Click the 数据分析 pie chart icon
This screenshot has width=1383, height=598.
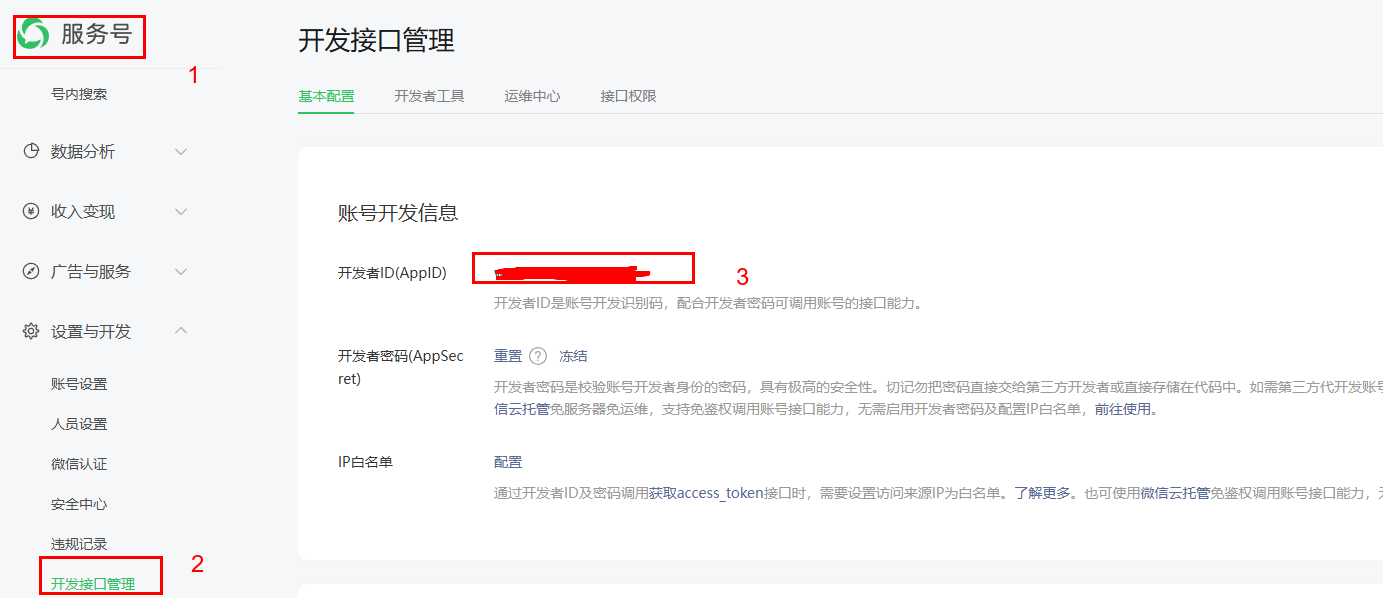point(31,151)
